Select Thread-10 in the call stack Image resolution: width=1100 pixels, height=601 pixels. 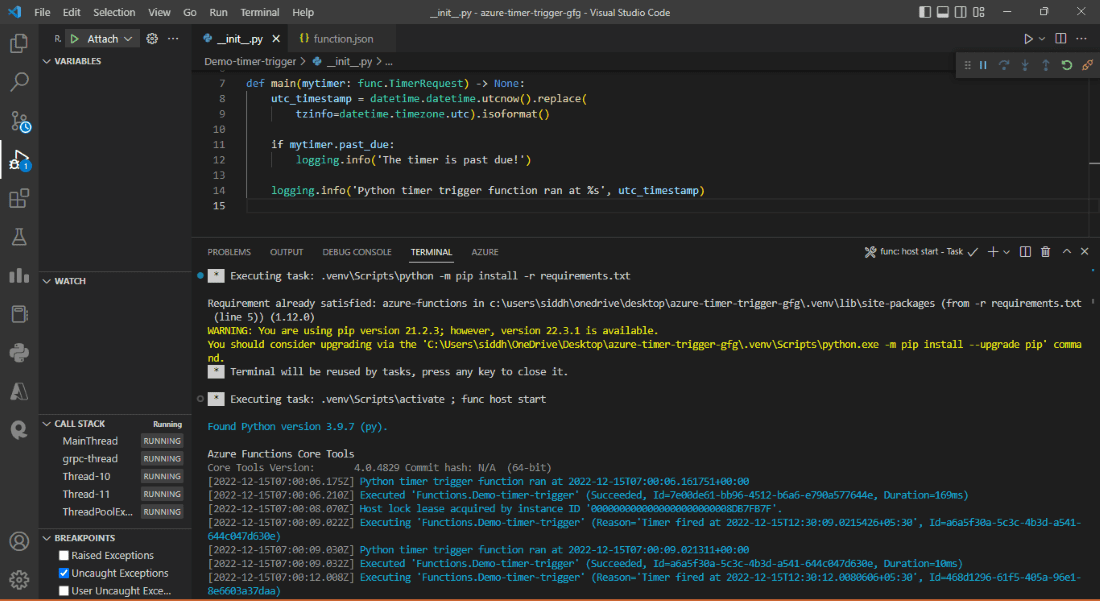86,476
